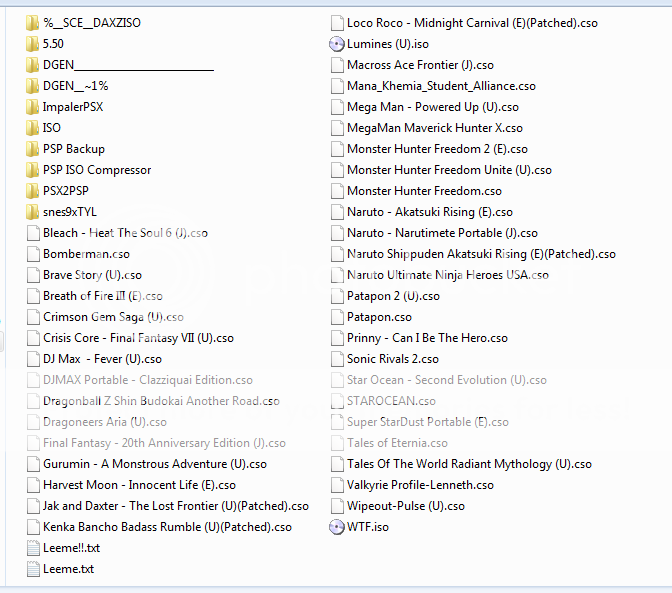Click the Lumines (U).iso disc icon
Screen dimensions: 672x593
tap(337, 44)
